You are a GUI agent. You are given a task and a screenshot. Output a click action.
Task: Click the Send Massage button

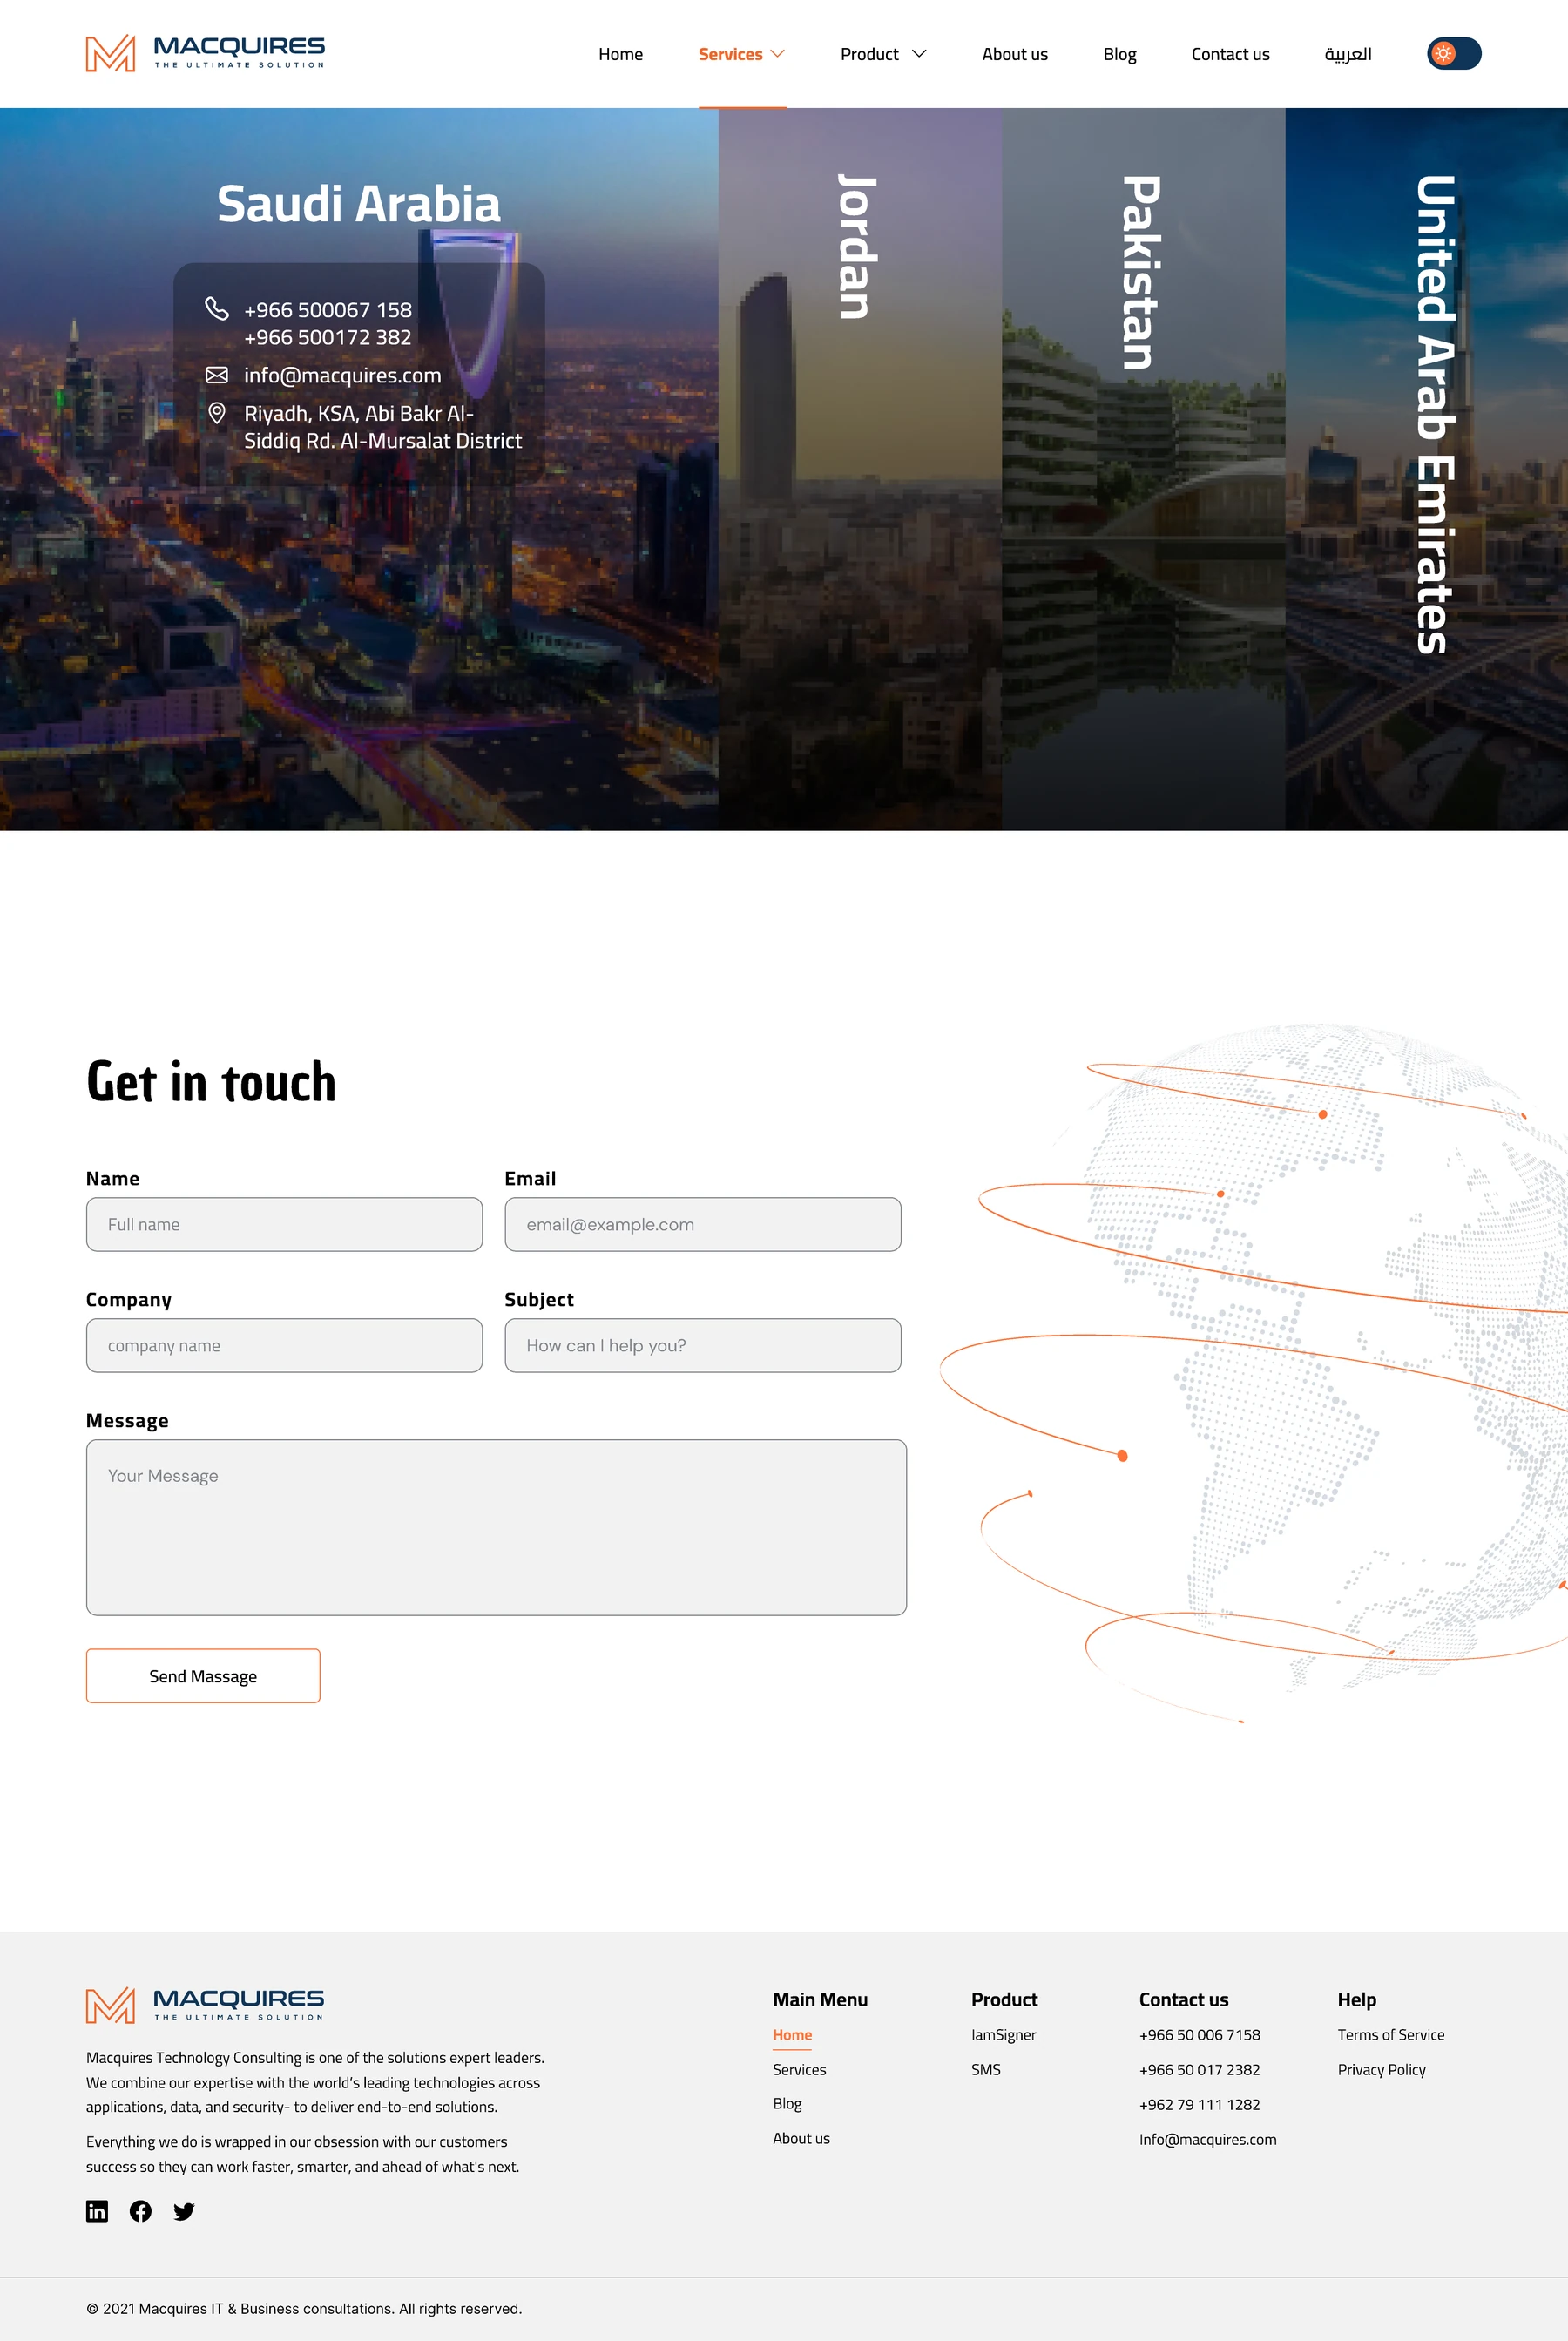(203, 1676)
